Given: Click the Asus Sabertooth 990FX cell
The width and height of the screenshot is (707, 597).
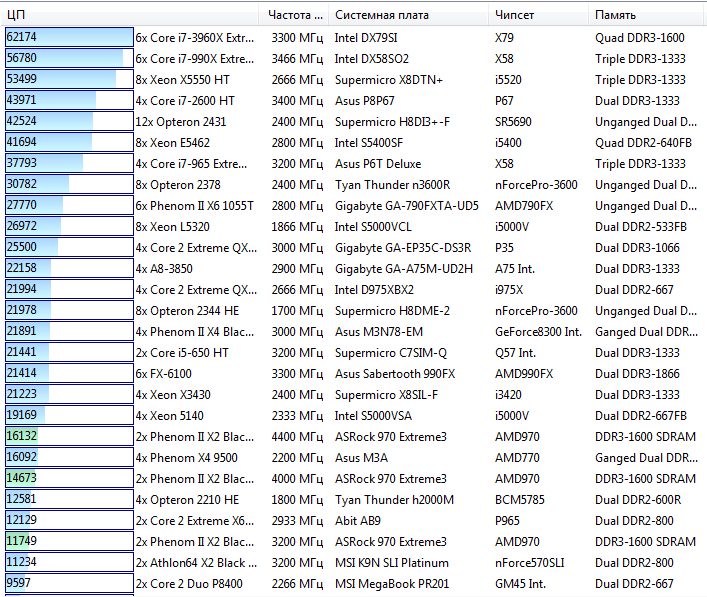Looking at the screenshot, I should (395, 374).
